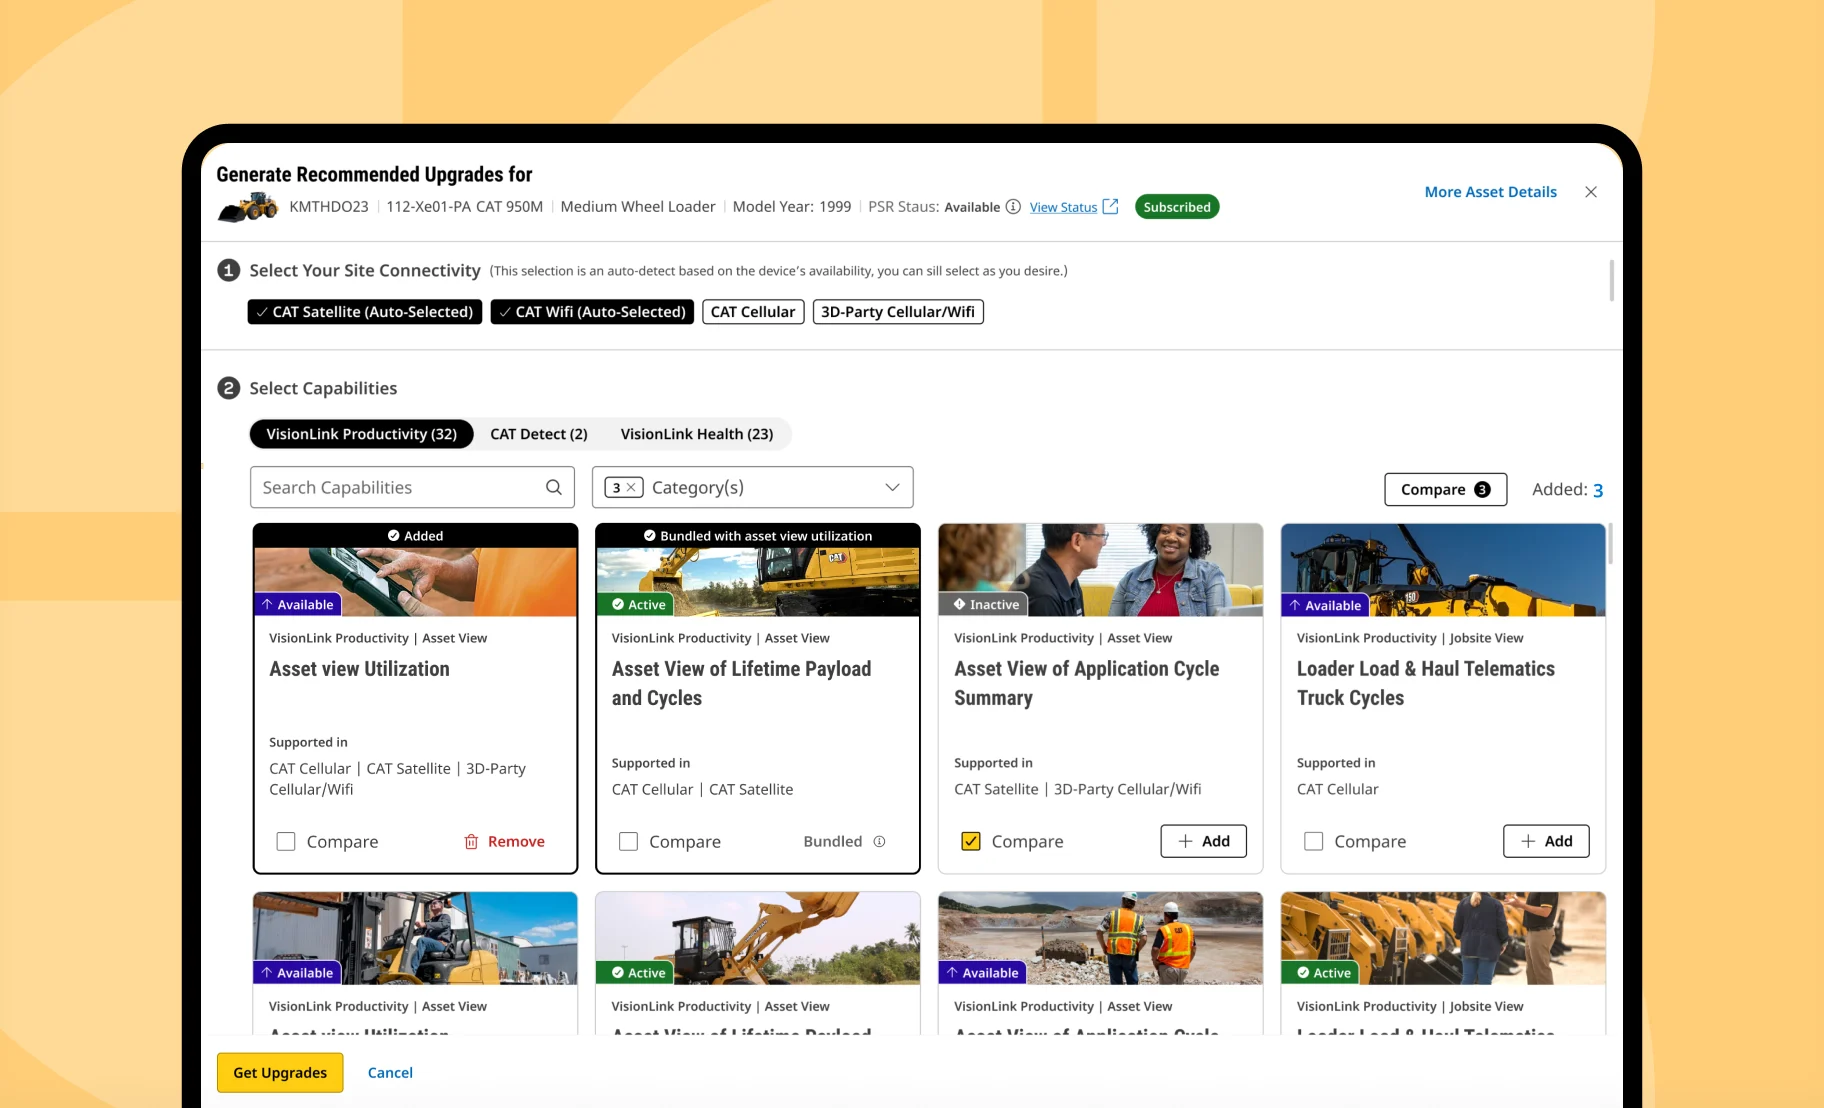Toggle Compare for Asset view Utilization
The image size is (1824, 1108).
(x=286, y=842)
